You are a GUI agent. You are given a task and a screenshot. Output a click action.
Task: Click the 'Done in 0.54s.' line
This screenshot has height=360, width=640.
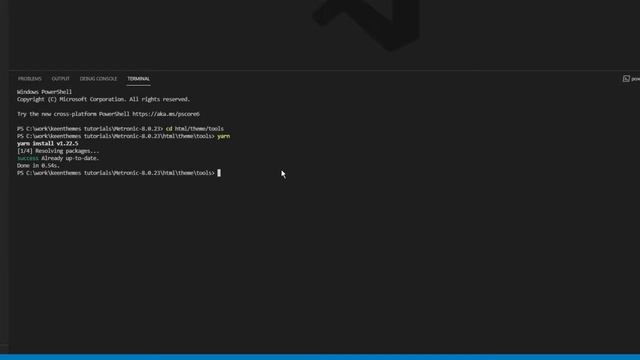pyautogui.click(x=38, y=165)
